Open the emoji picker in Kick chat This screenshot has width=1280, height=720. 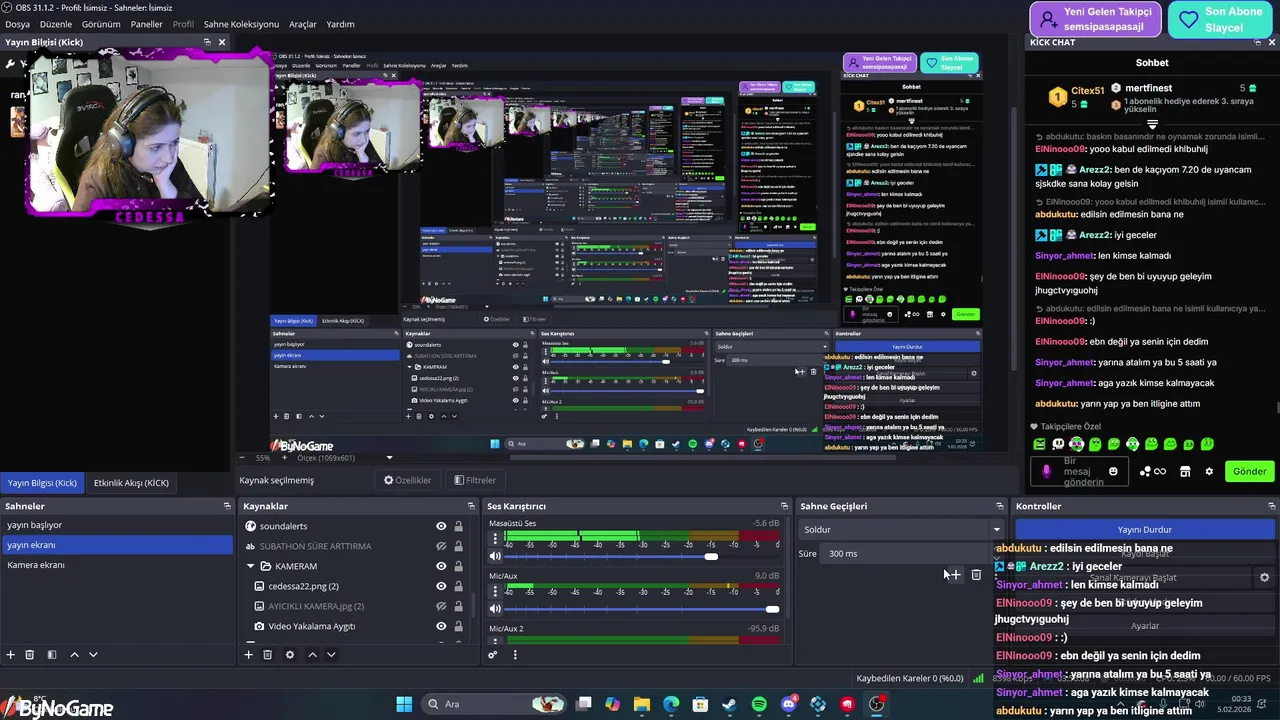coord(1113,471)
